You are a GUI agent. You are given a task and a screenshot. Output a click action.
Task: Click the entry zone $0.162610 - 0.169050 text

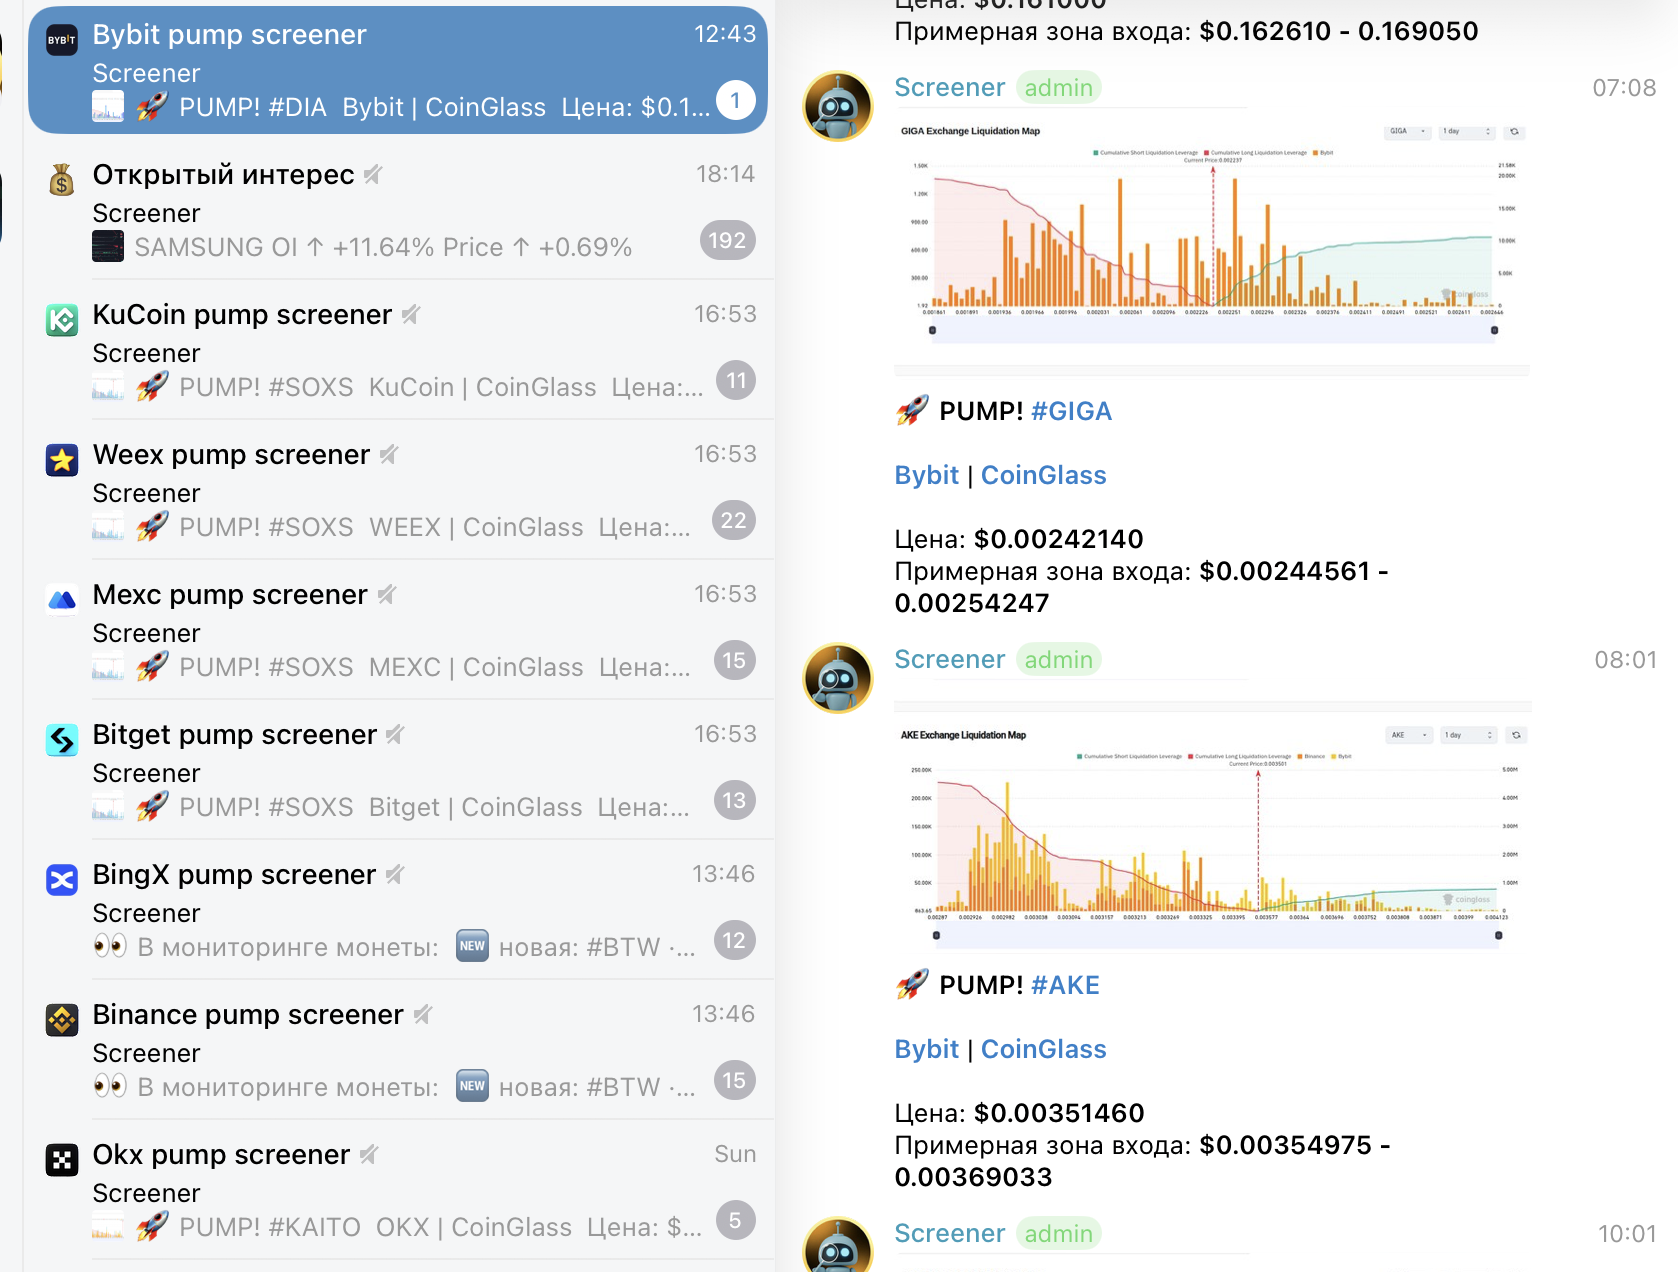[x=1338, y=31]
